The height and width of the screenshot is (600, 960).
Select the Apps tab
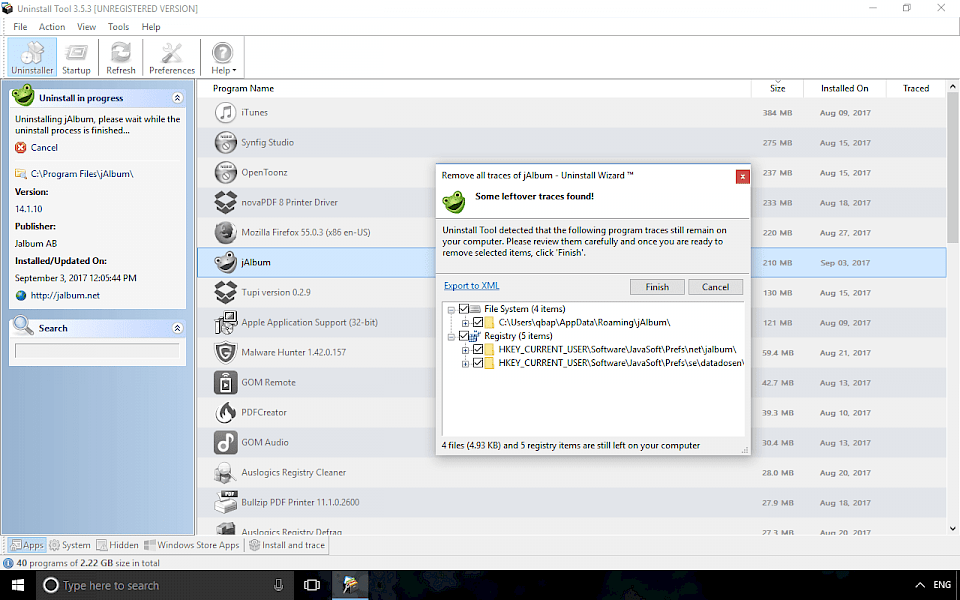tap(27, 545)
